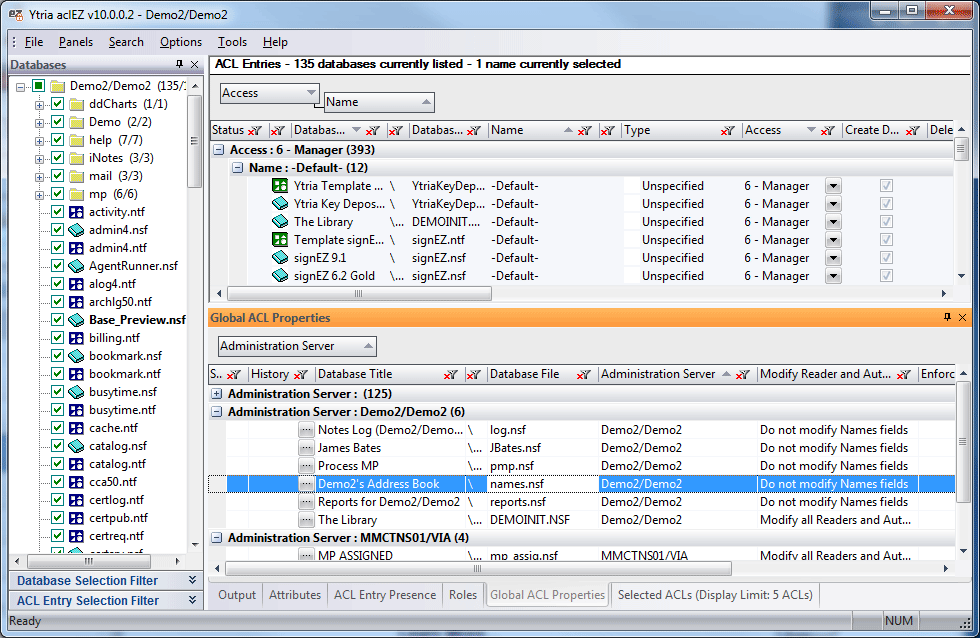
Task: Pin the Databases panel
Action: [x=179, y=64]
